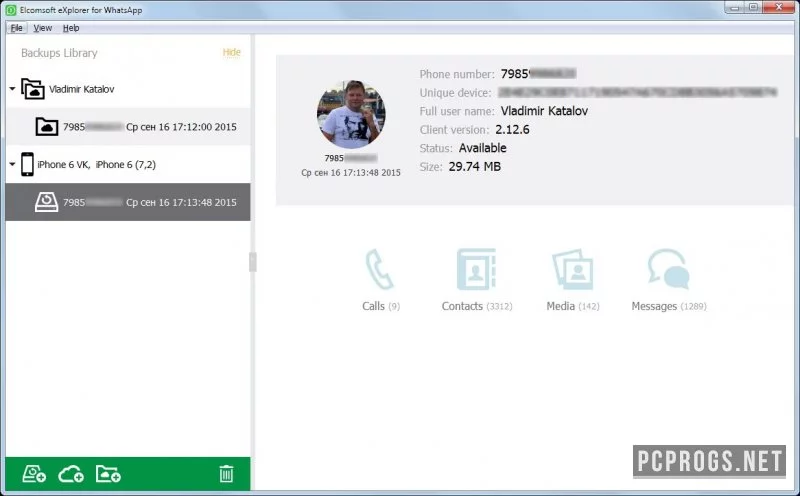Hide the Backups Library panel
This screenshot has width=800, height=496.
(231, 52)
